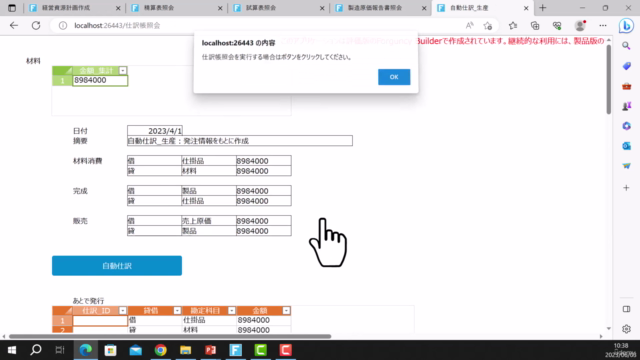This screenshot has height=360, width=640.
Task: Open the Bing chat sidebar icon
Action: 627,26
